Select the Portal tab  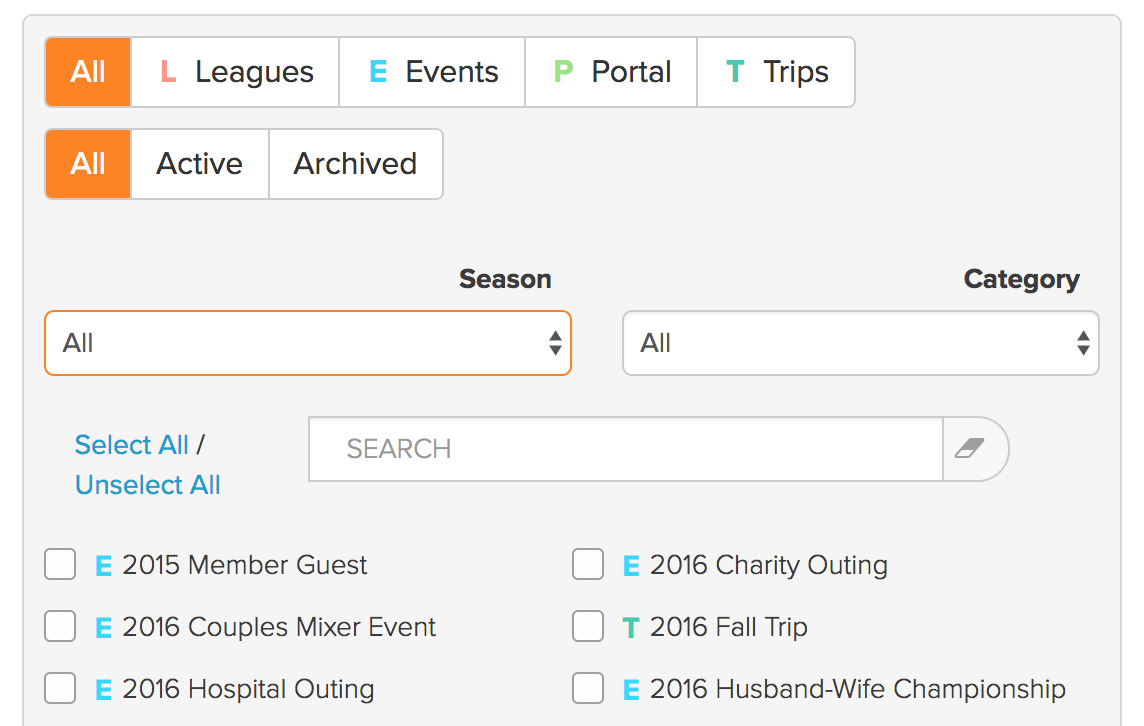point(611,72)
